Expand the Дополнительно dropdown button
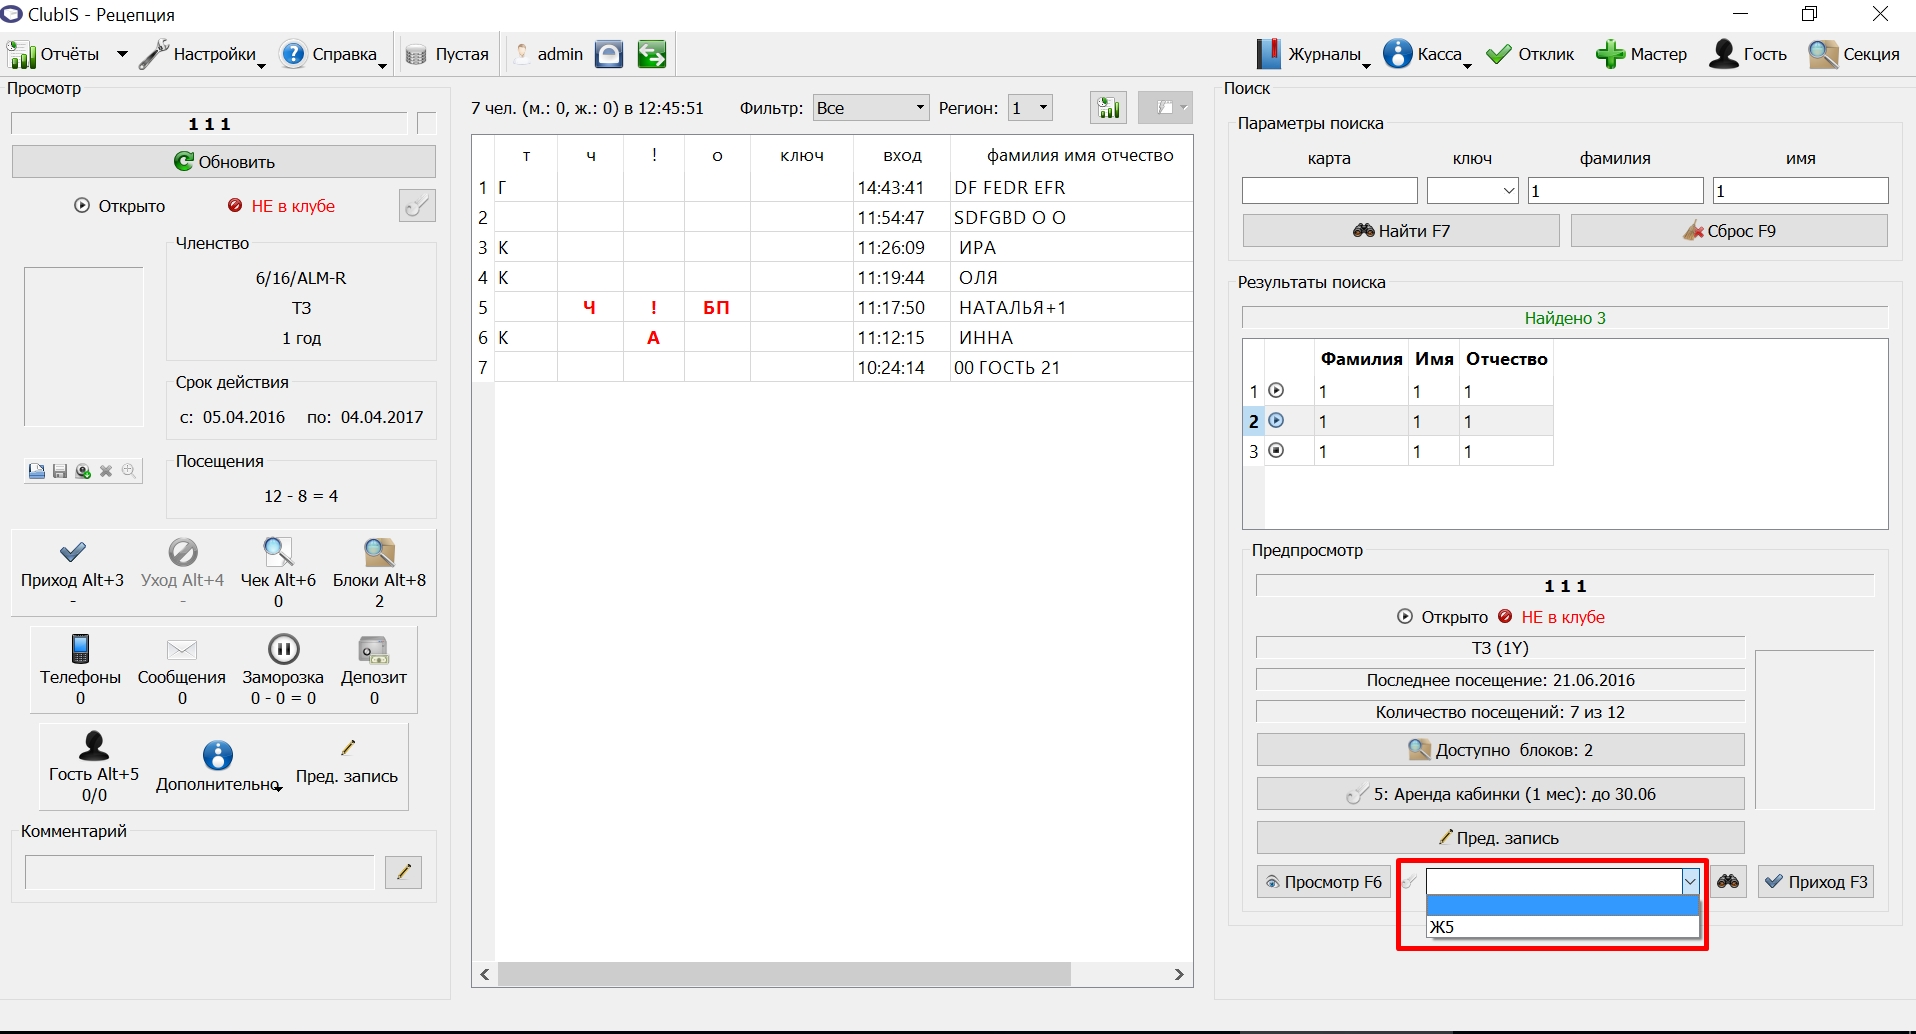Image resolution: width=1916 pixels, height=1034 pixels. (218, 767)
